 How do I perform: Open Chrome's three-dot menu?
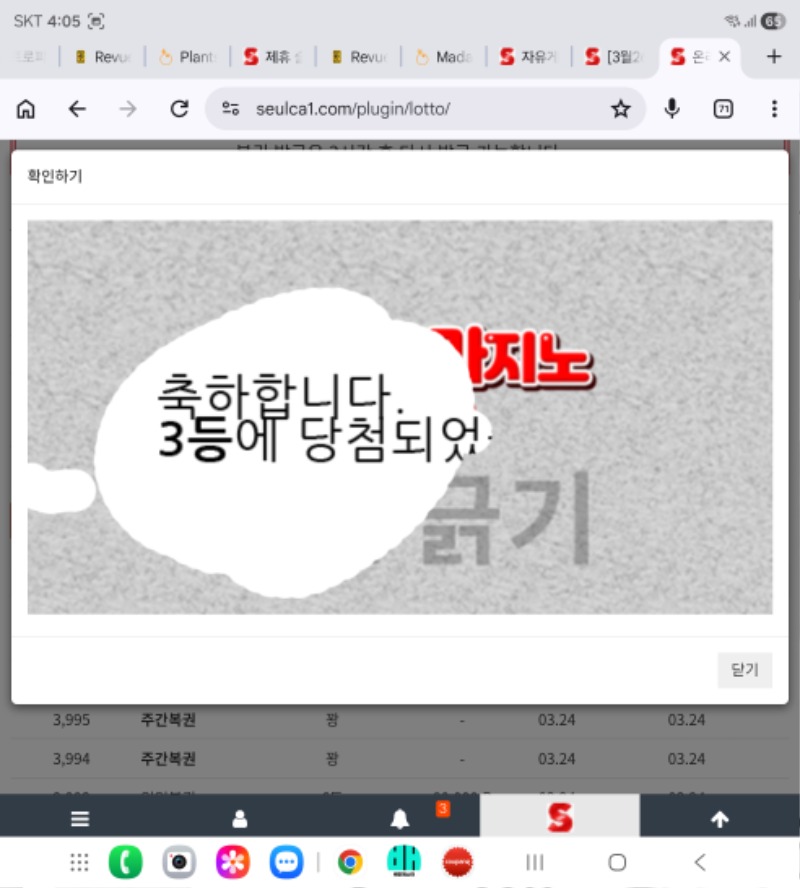tap(774, 109)
